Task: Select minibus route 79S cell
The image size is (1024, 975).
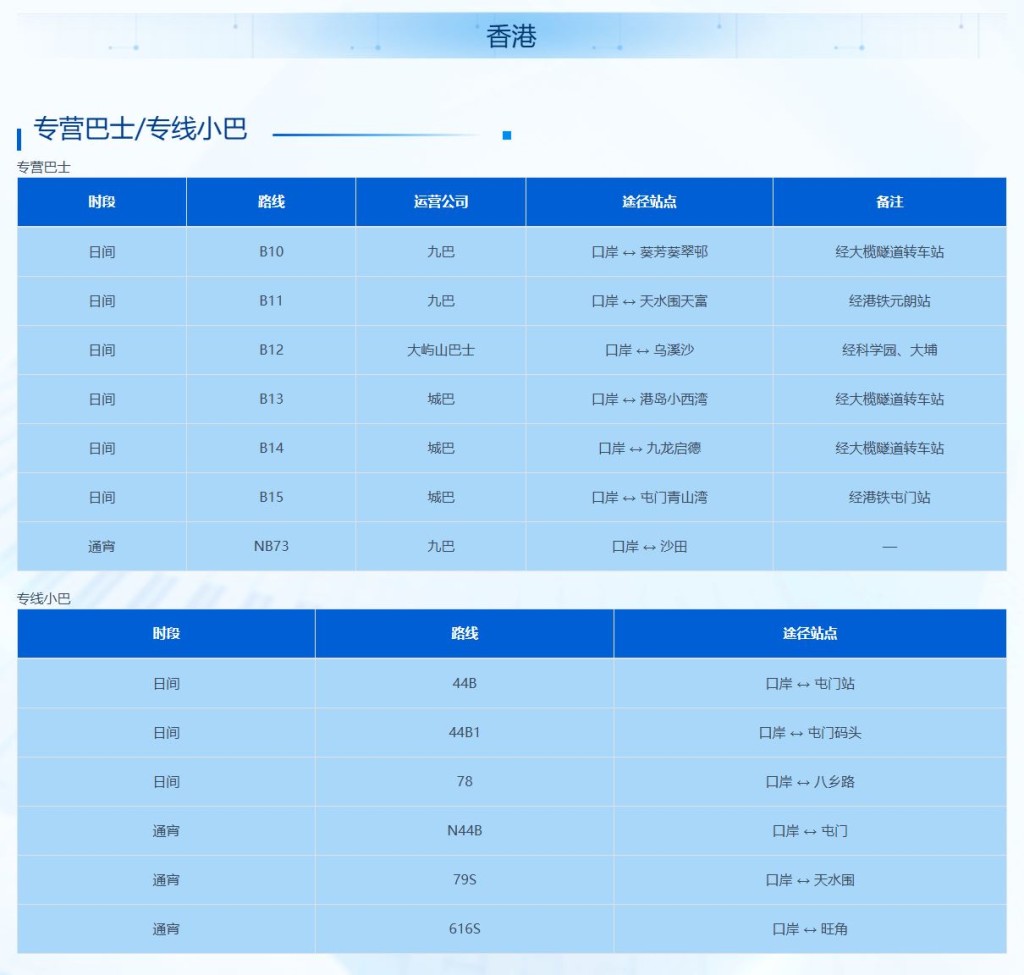Action: (464, 880)
